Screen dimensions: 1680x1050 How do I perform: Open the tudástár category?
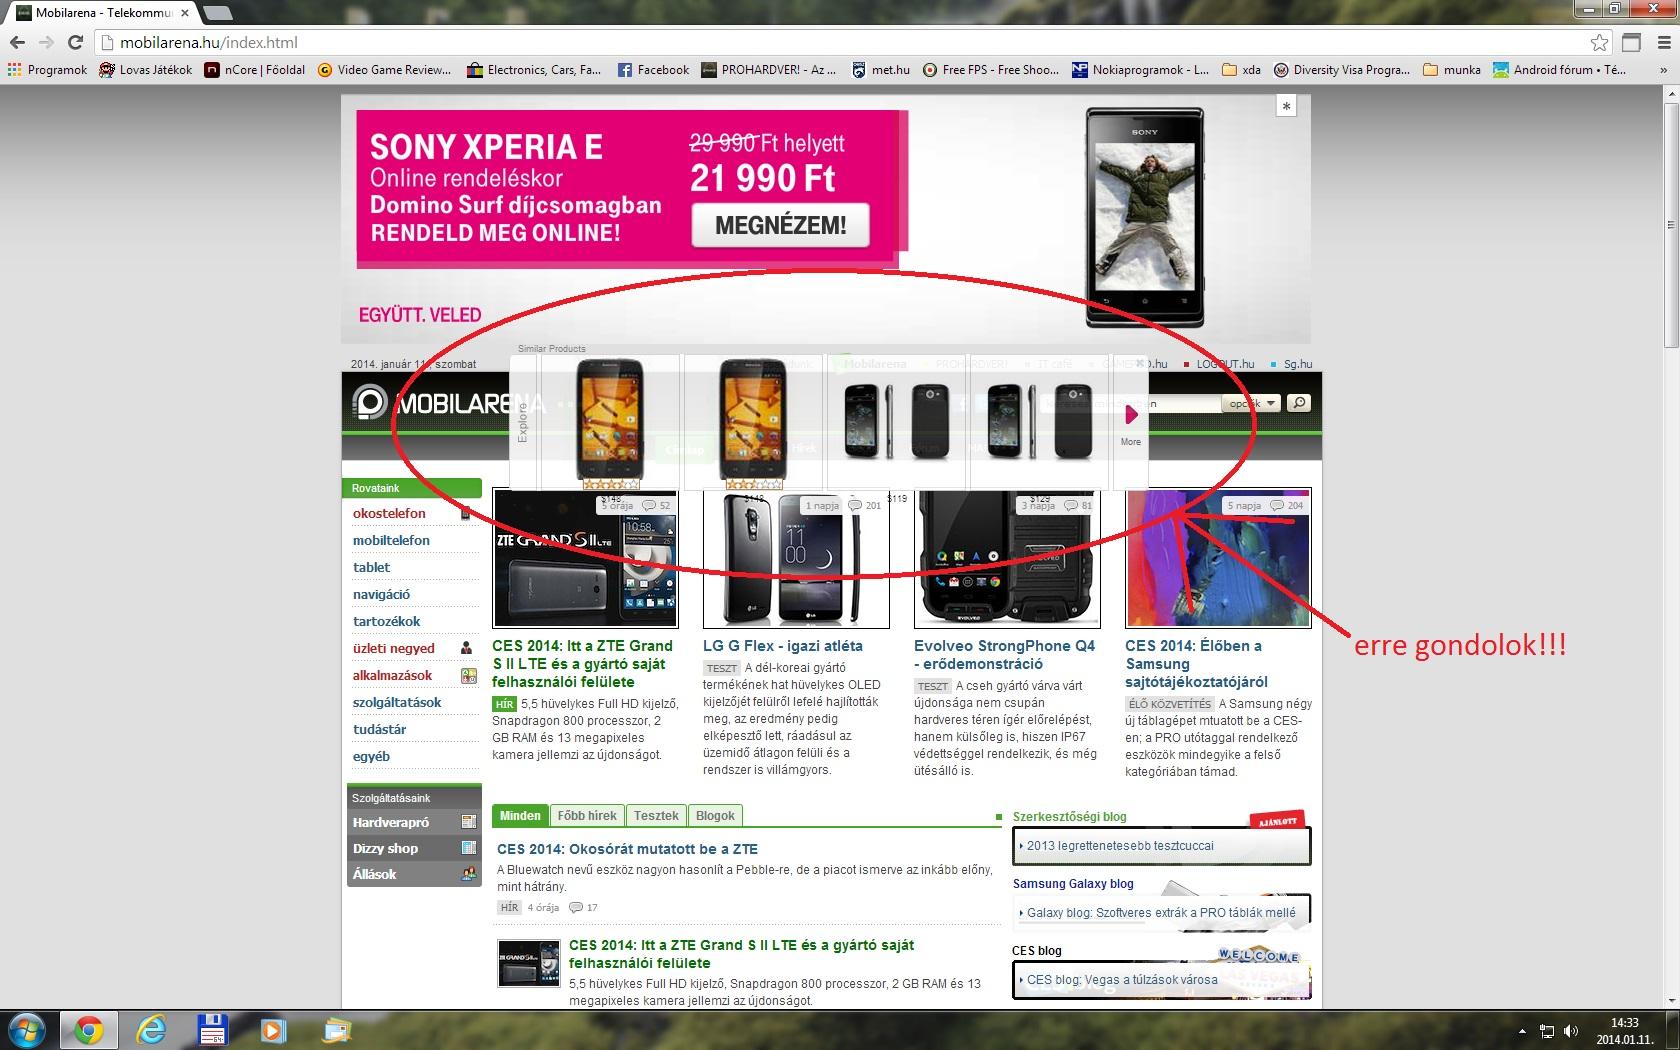[379, 729]
